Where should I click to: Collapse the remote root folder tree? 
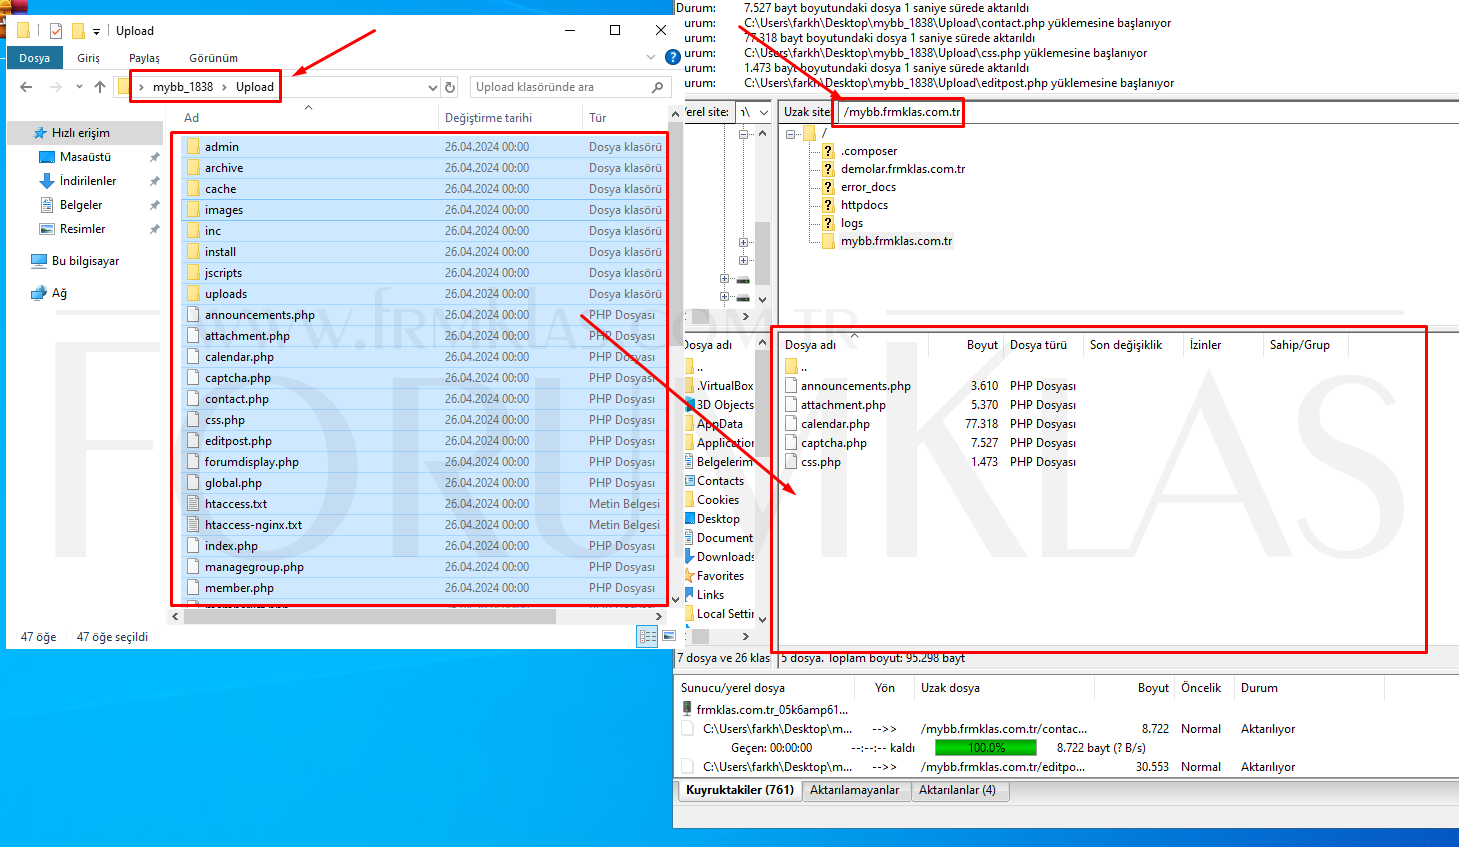[791, 133]
